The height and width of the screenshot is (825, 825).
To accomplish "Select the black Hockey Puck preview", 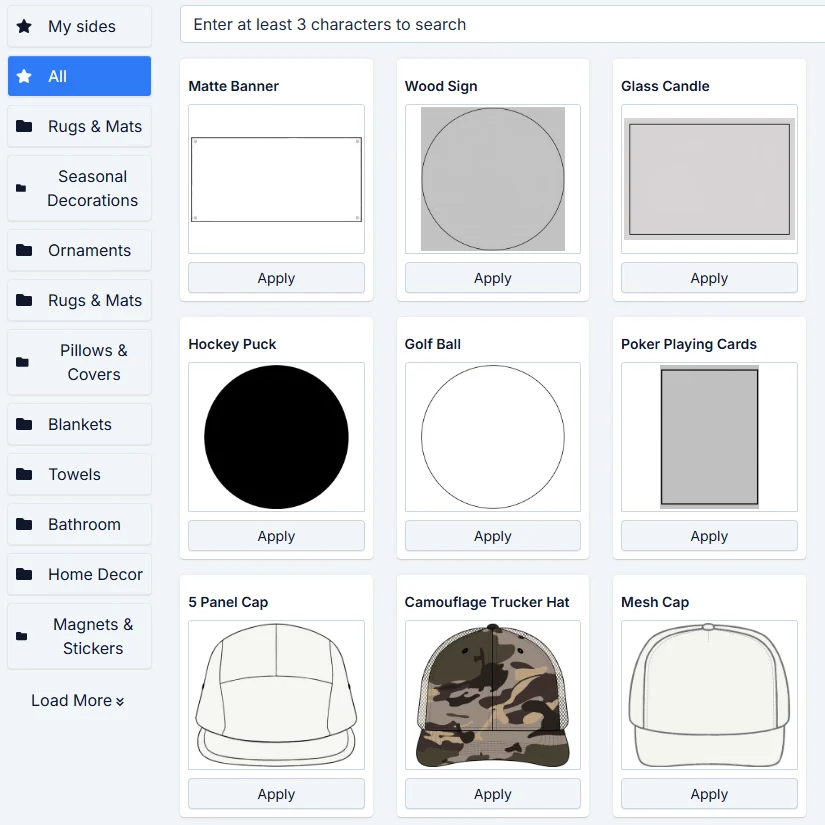I will point(276,437).
